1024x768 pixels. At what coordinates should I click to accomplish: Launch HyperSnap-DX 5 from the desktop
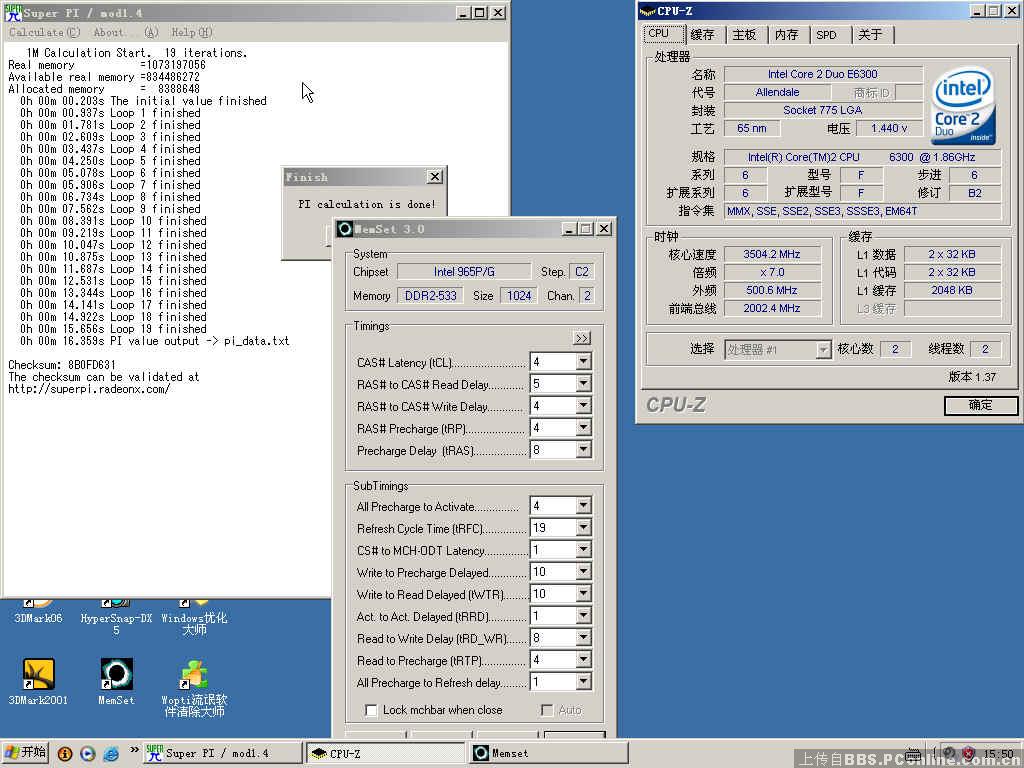click(116, 618)
